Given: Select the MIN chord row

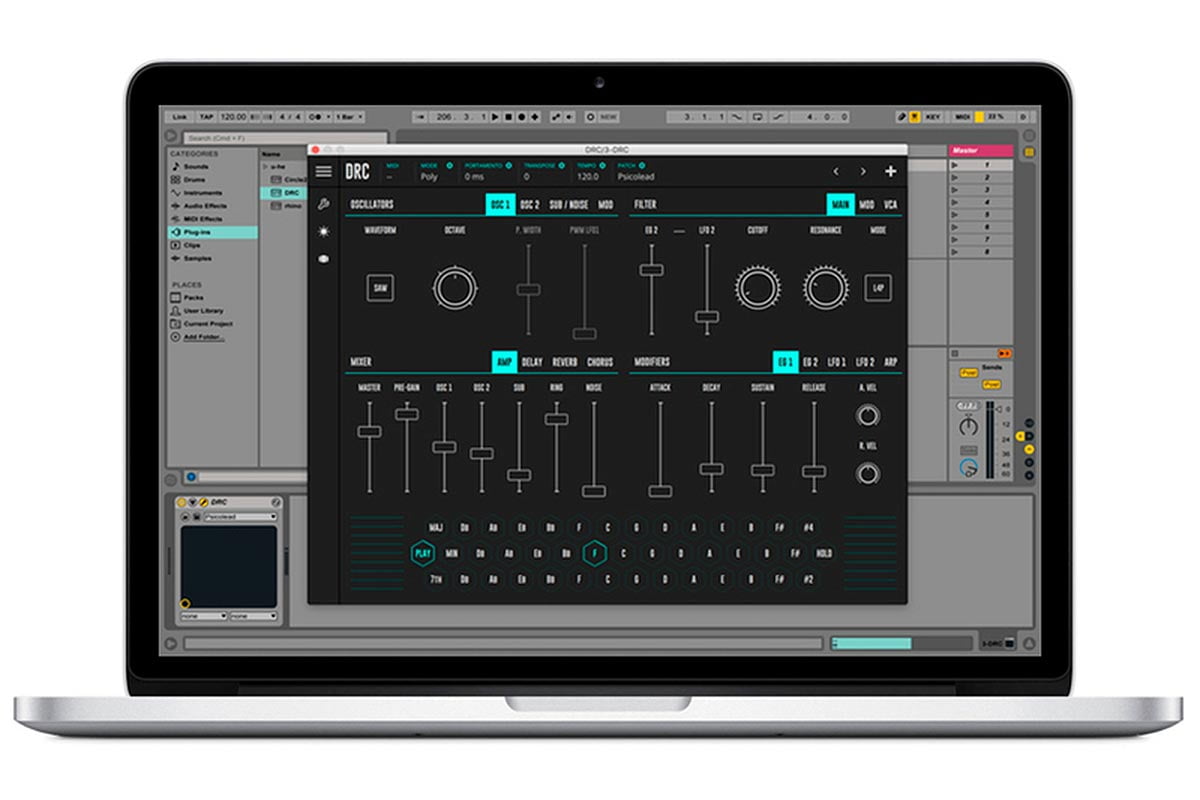Looking at the screenshot, I should point(452,553).
